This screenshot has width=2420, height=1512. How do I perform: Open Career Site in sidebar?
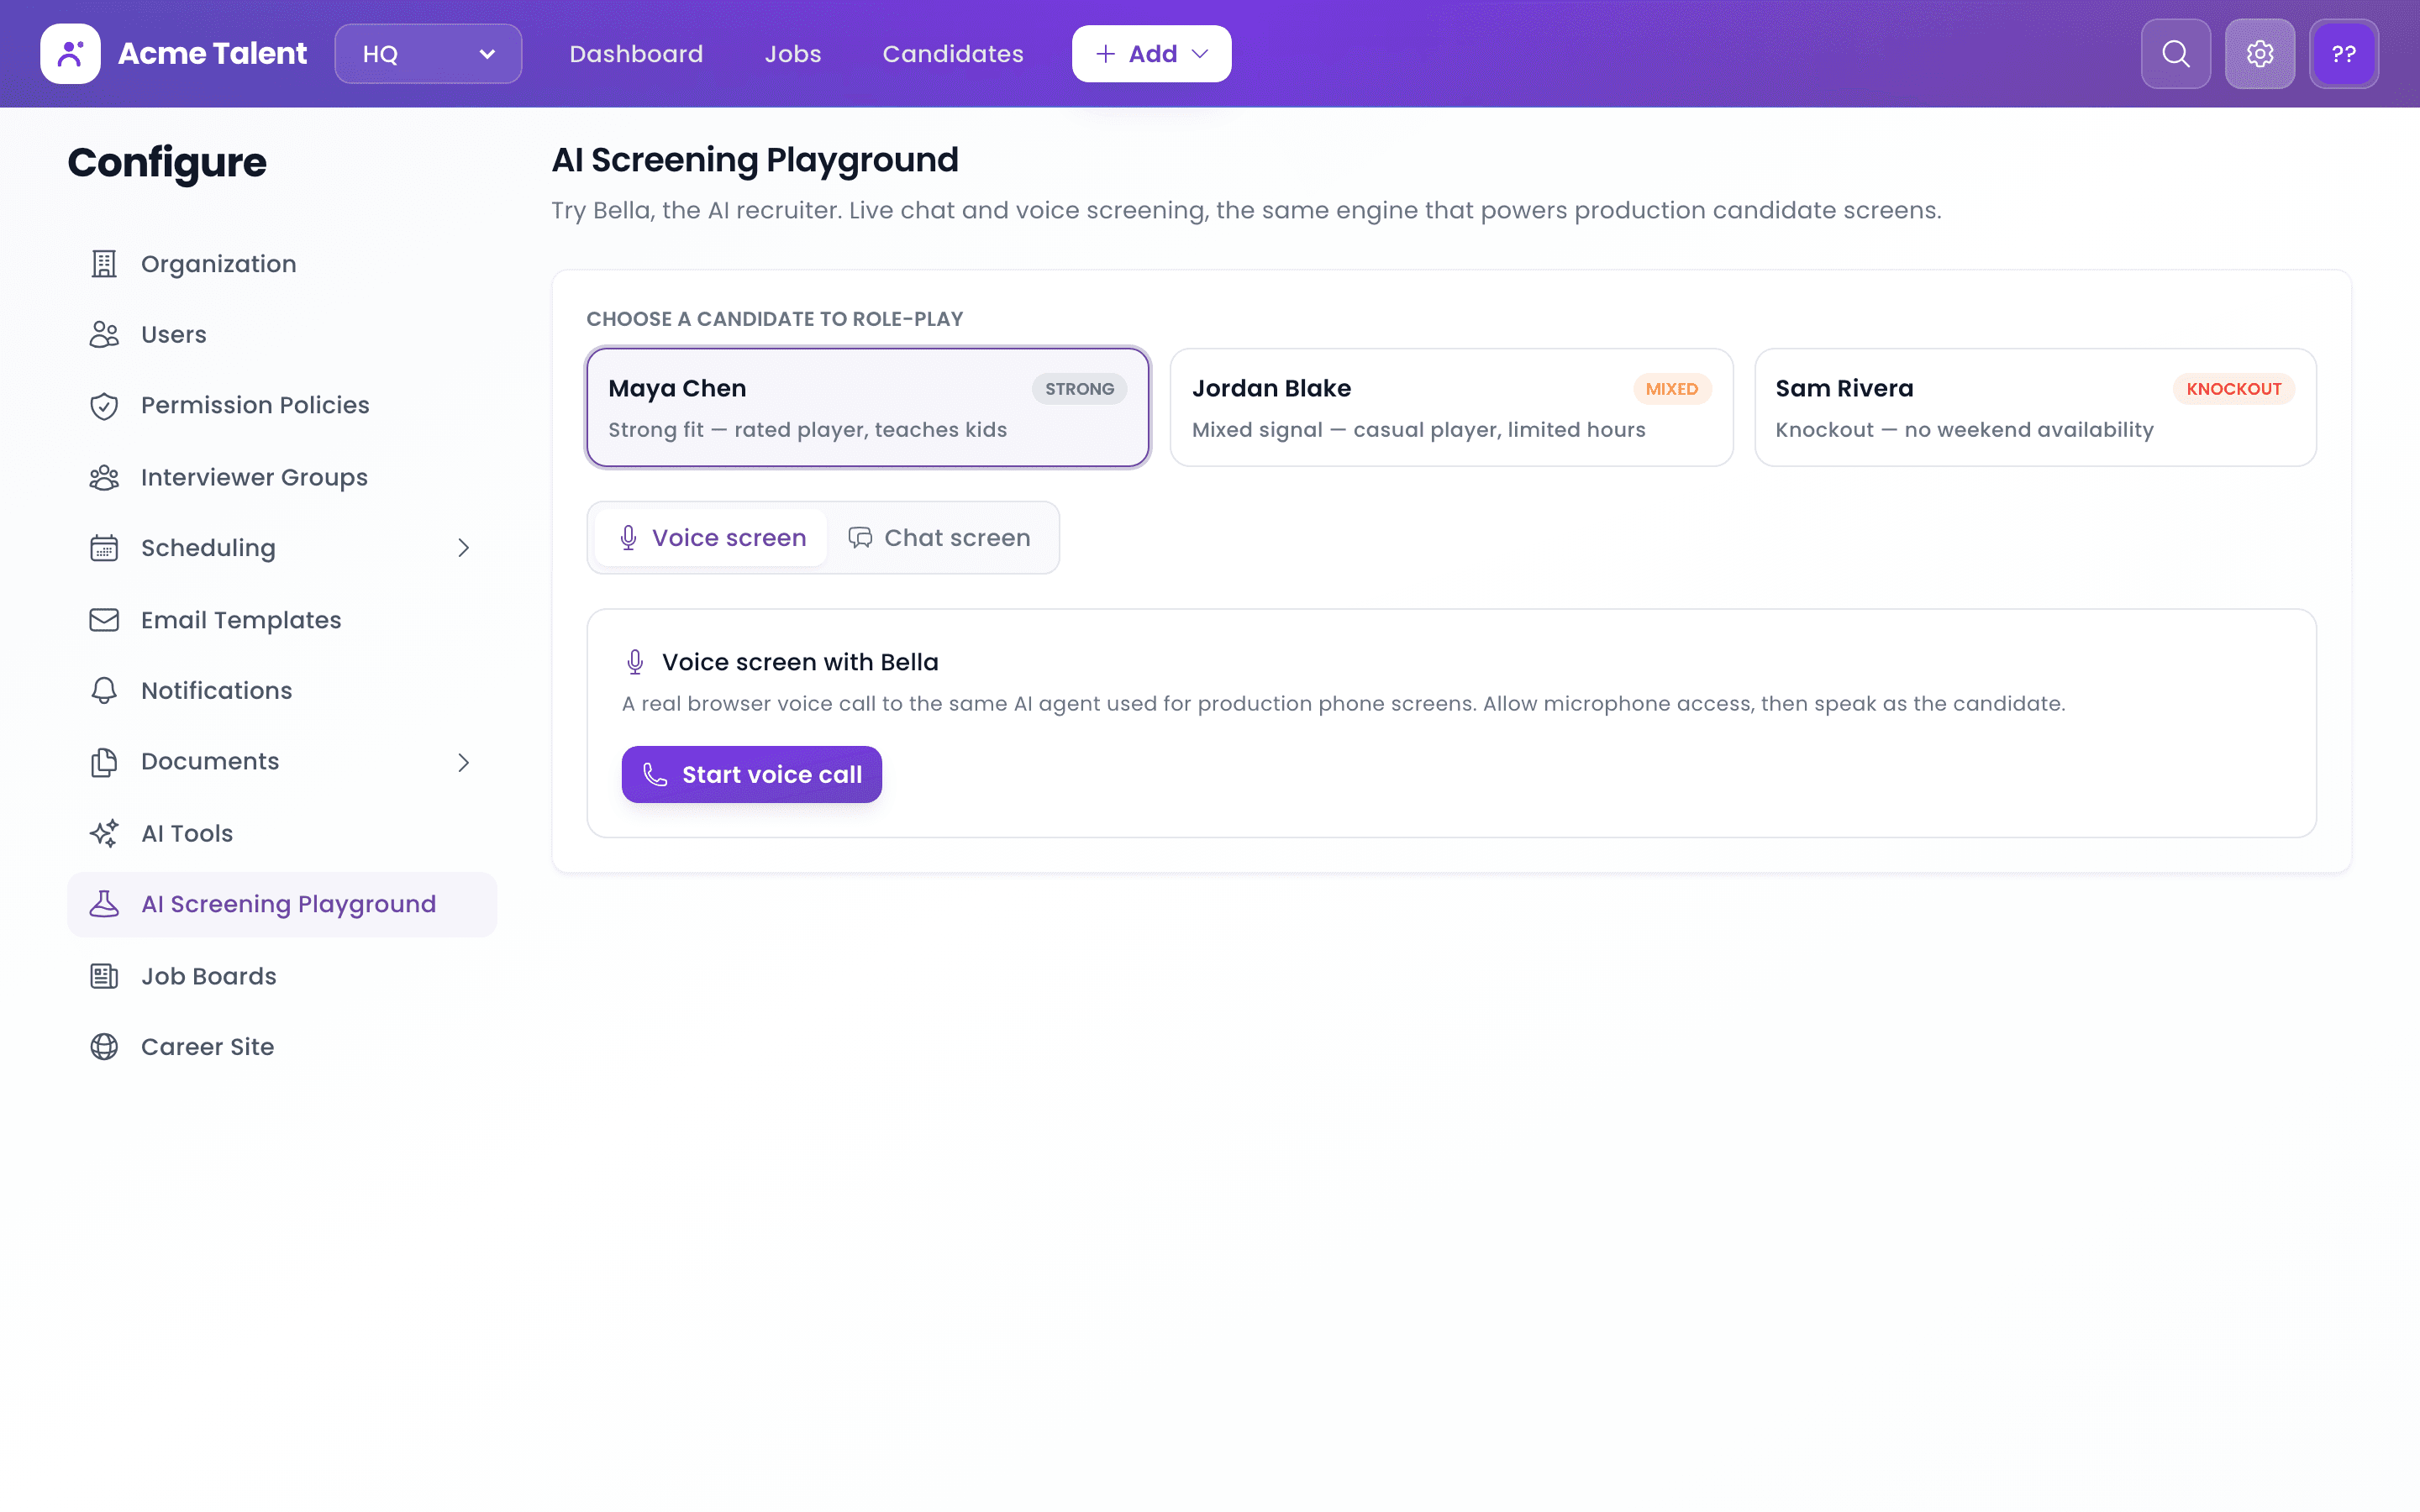coord(282,1047)
